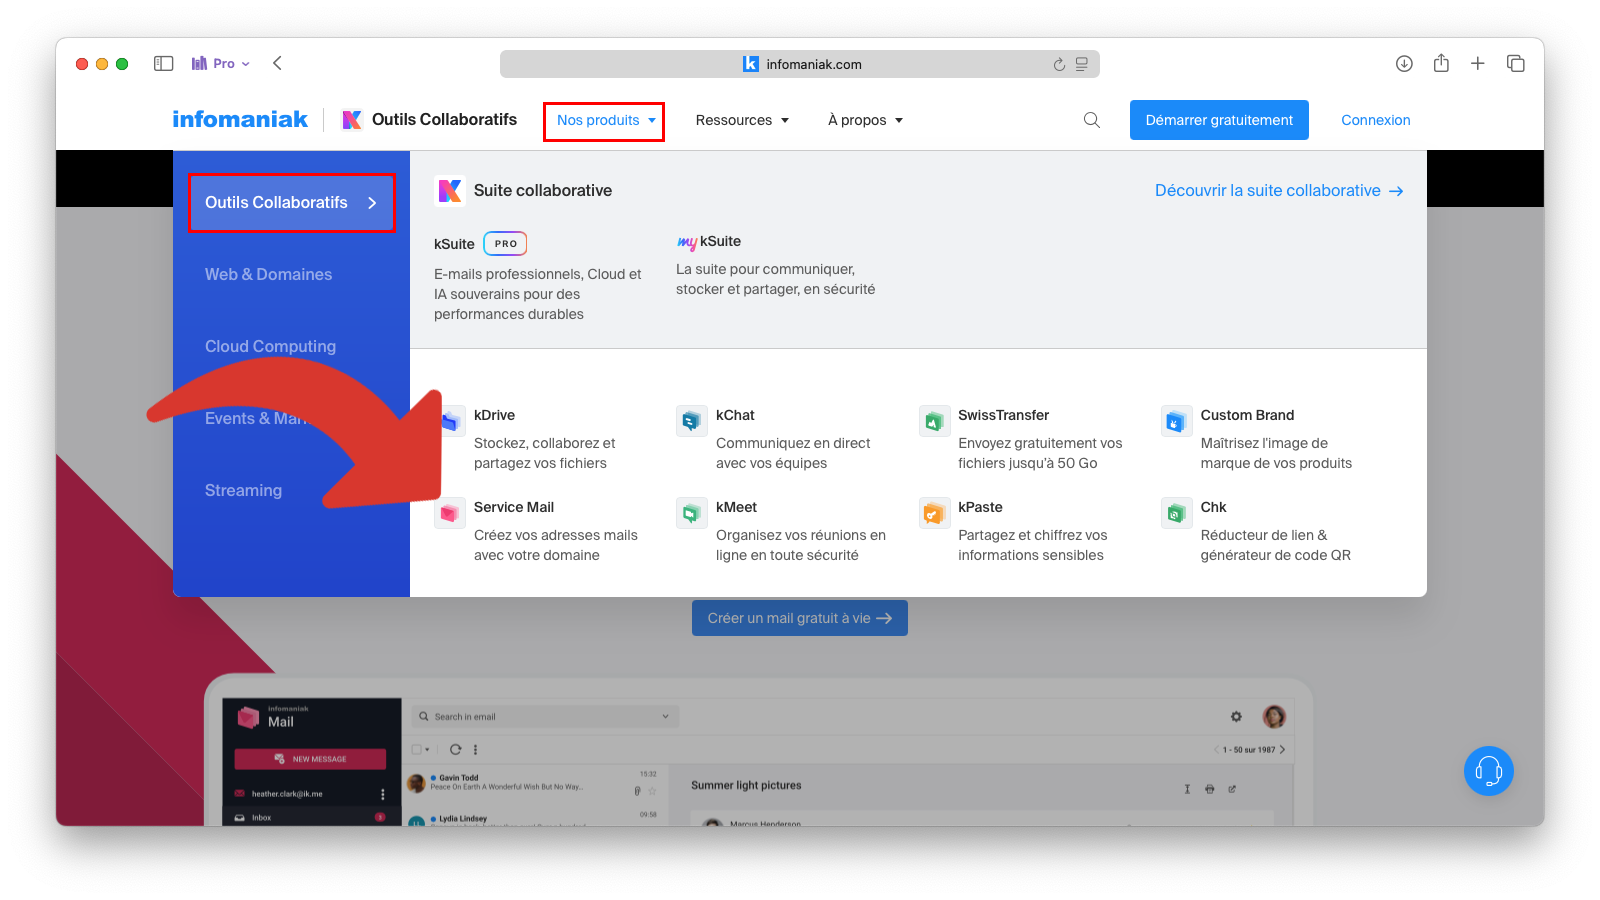The image size is (1600, 900).
Task: Open the Ressources dropdown
Action: point(742,119)
